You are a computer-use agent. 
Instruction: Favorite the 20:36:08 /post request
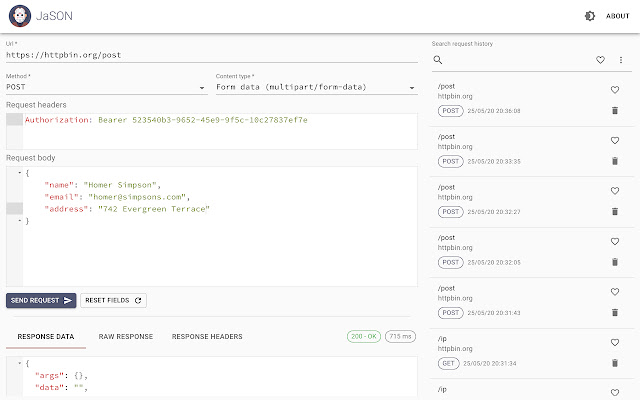point(615,90)
